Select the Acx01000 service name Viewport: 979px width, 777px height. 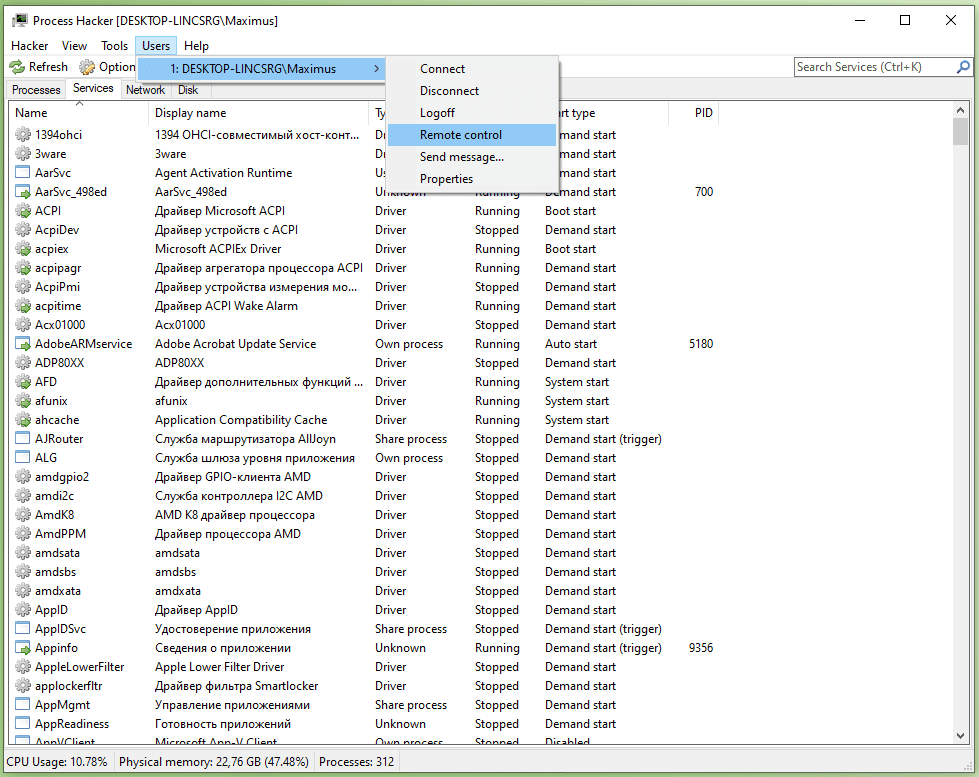point(60,325)
